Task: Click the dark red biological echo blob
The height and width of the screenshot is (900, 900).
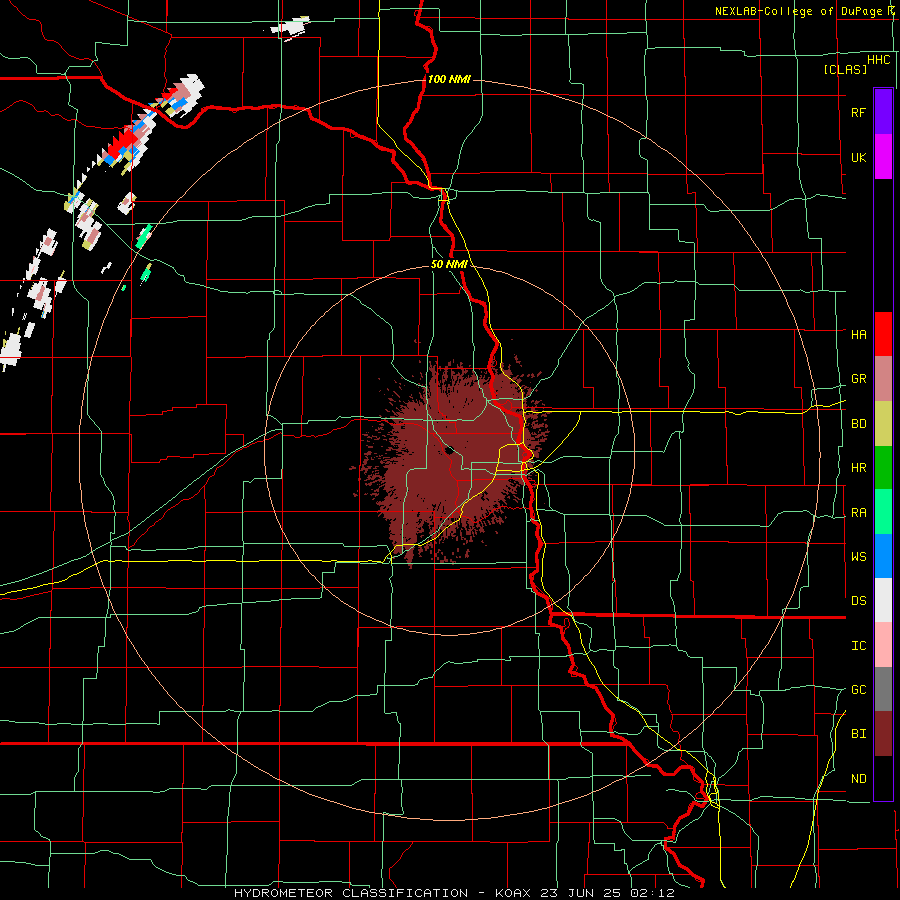Action: [453, 459]
